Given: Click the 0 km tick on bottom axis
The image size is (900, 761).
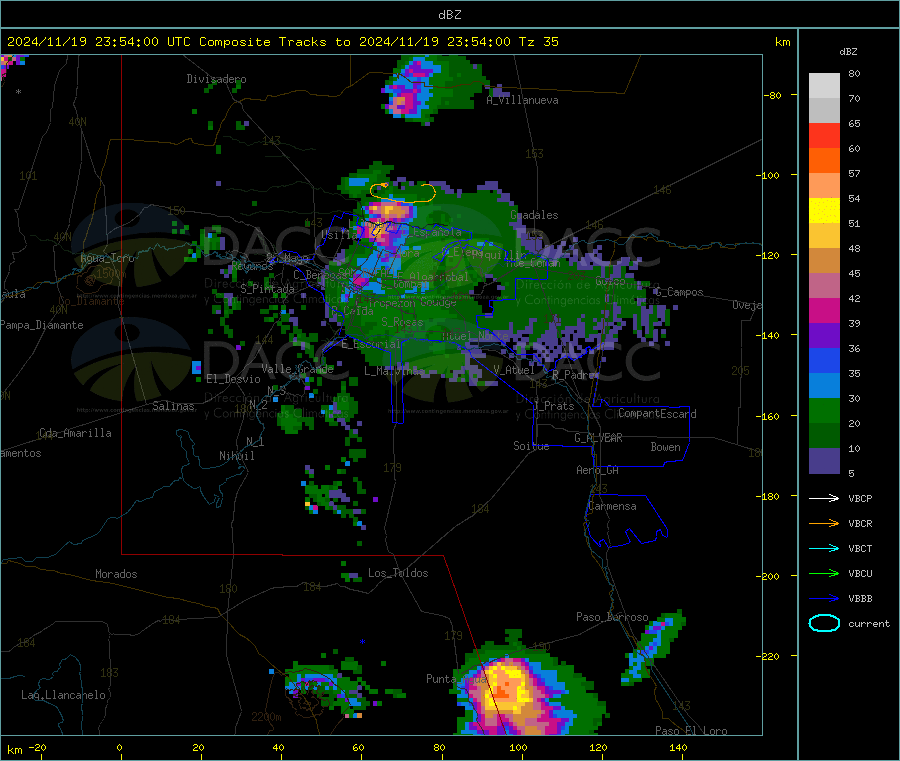Looking at the screenshot, I should (119, 748).
